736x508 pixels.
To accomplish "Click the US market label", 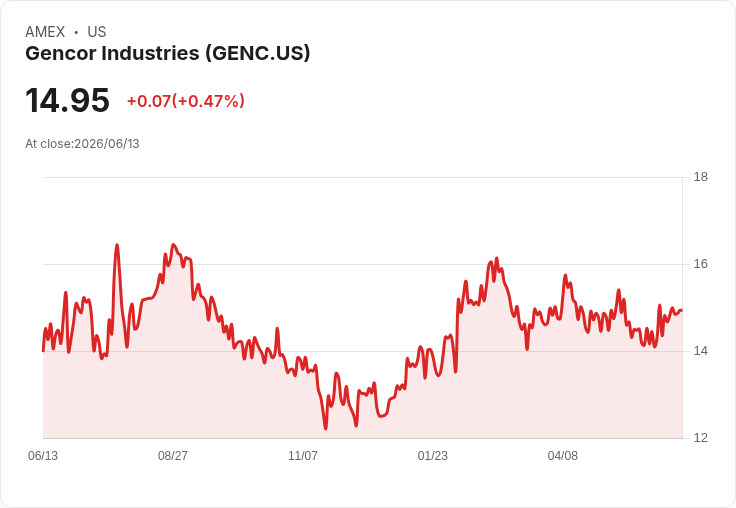I will click(x=97, y=32).
